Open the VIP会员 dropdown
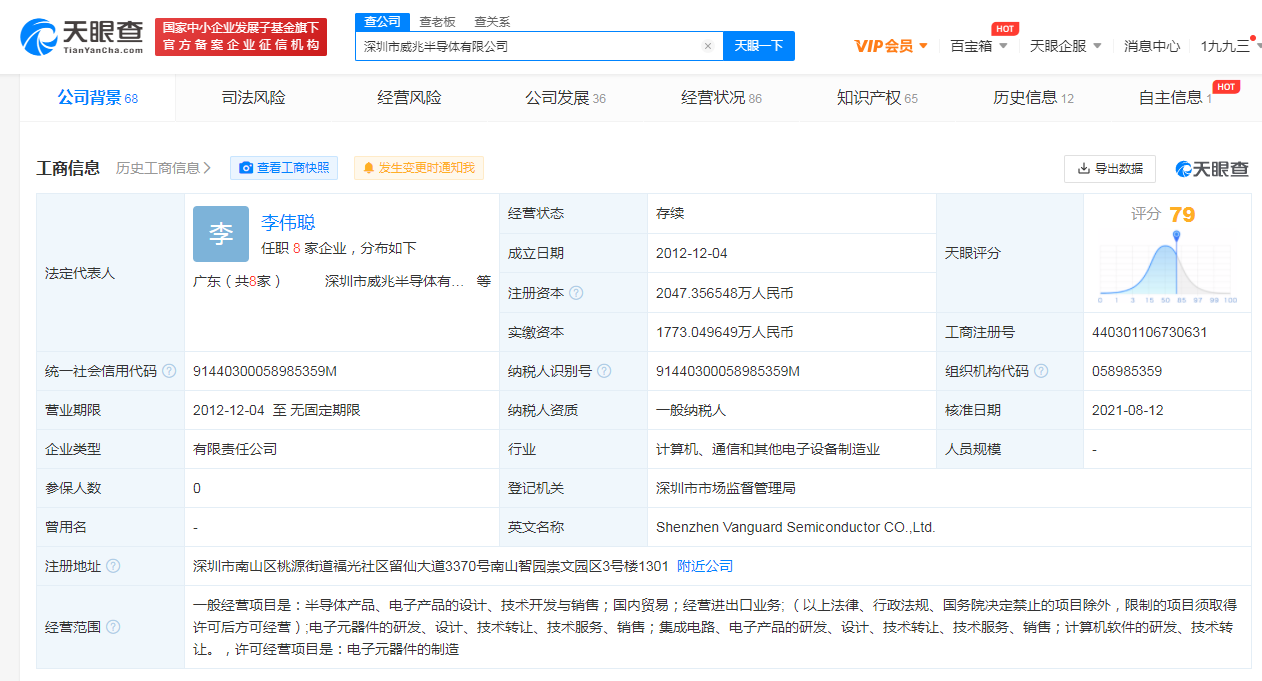1262x681 pixels. point(883,46)
